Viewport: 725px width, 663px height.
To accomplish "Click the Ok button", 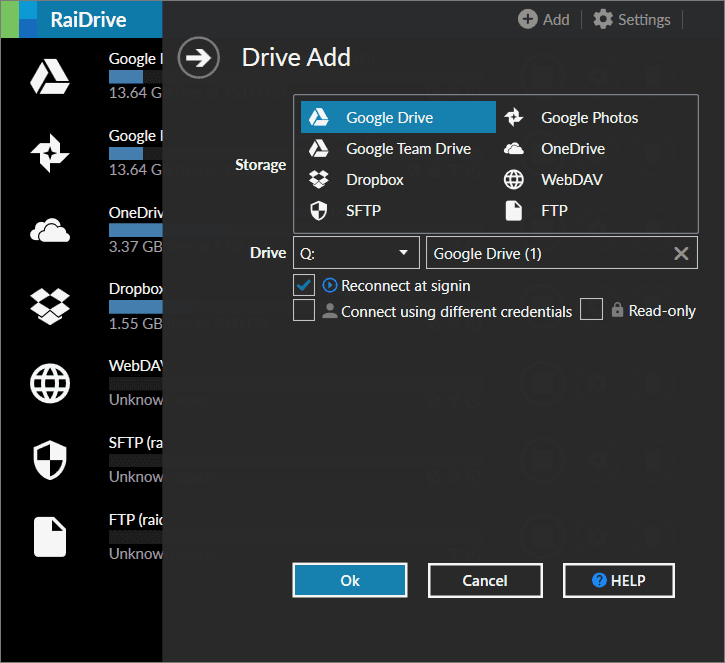I will click(350, 580).
